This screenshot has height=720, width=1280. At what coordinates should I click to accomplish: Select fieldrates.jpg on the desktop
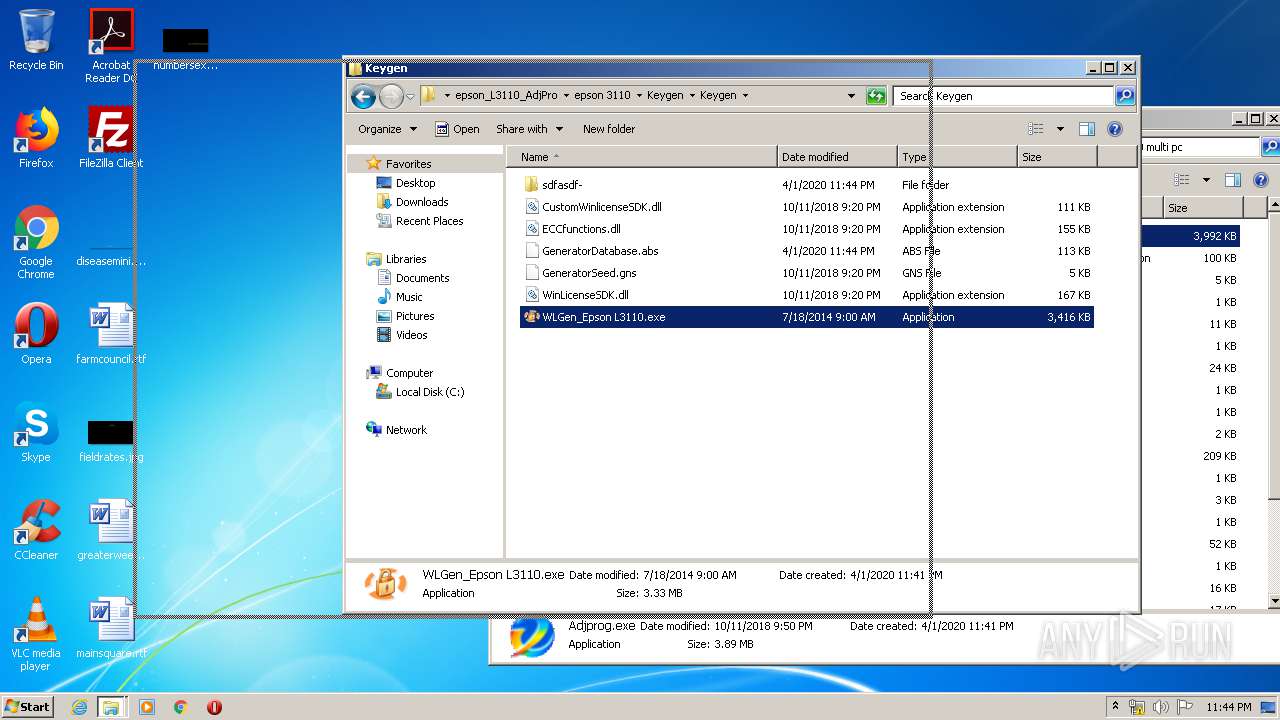point(111,441)
